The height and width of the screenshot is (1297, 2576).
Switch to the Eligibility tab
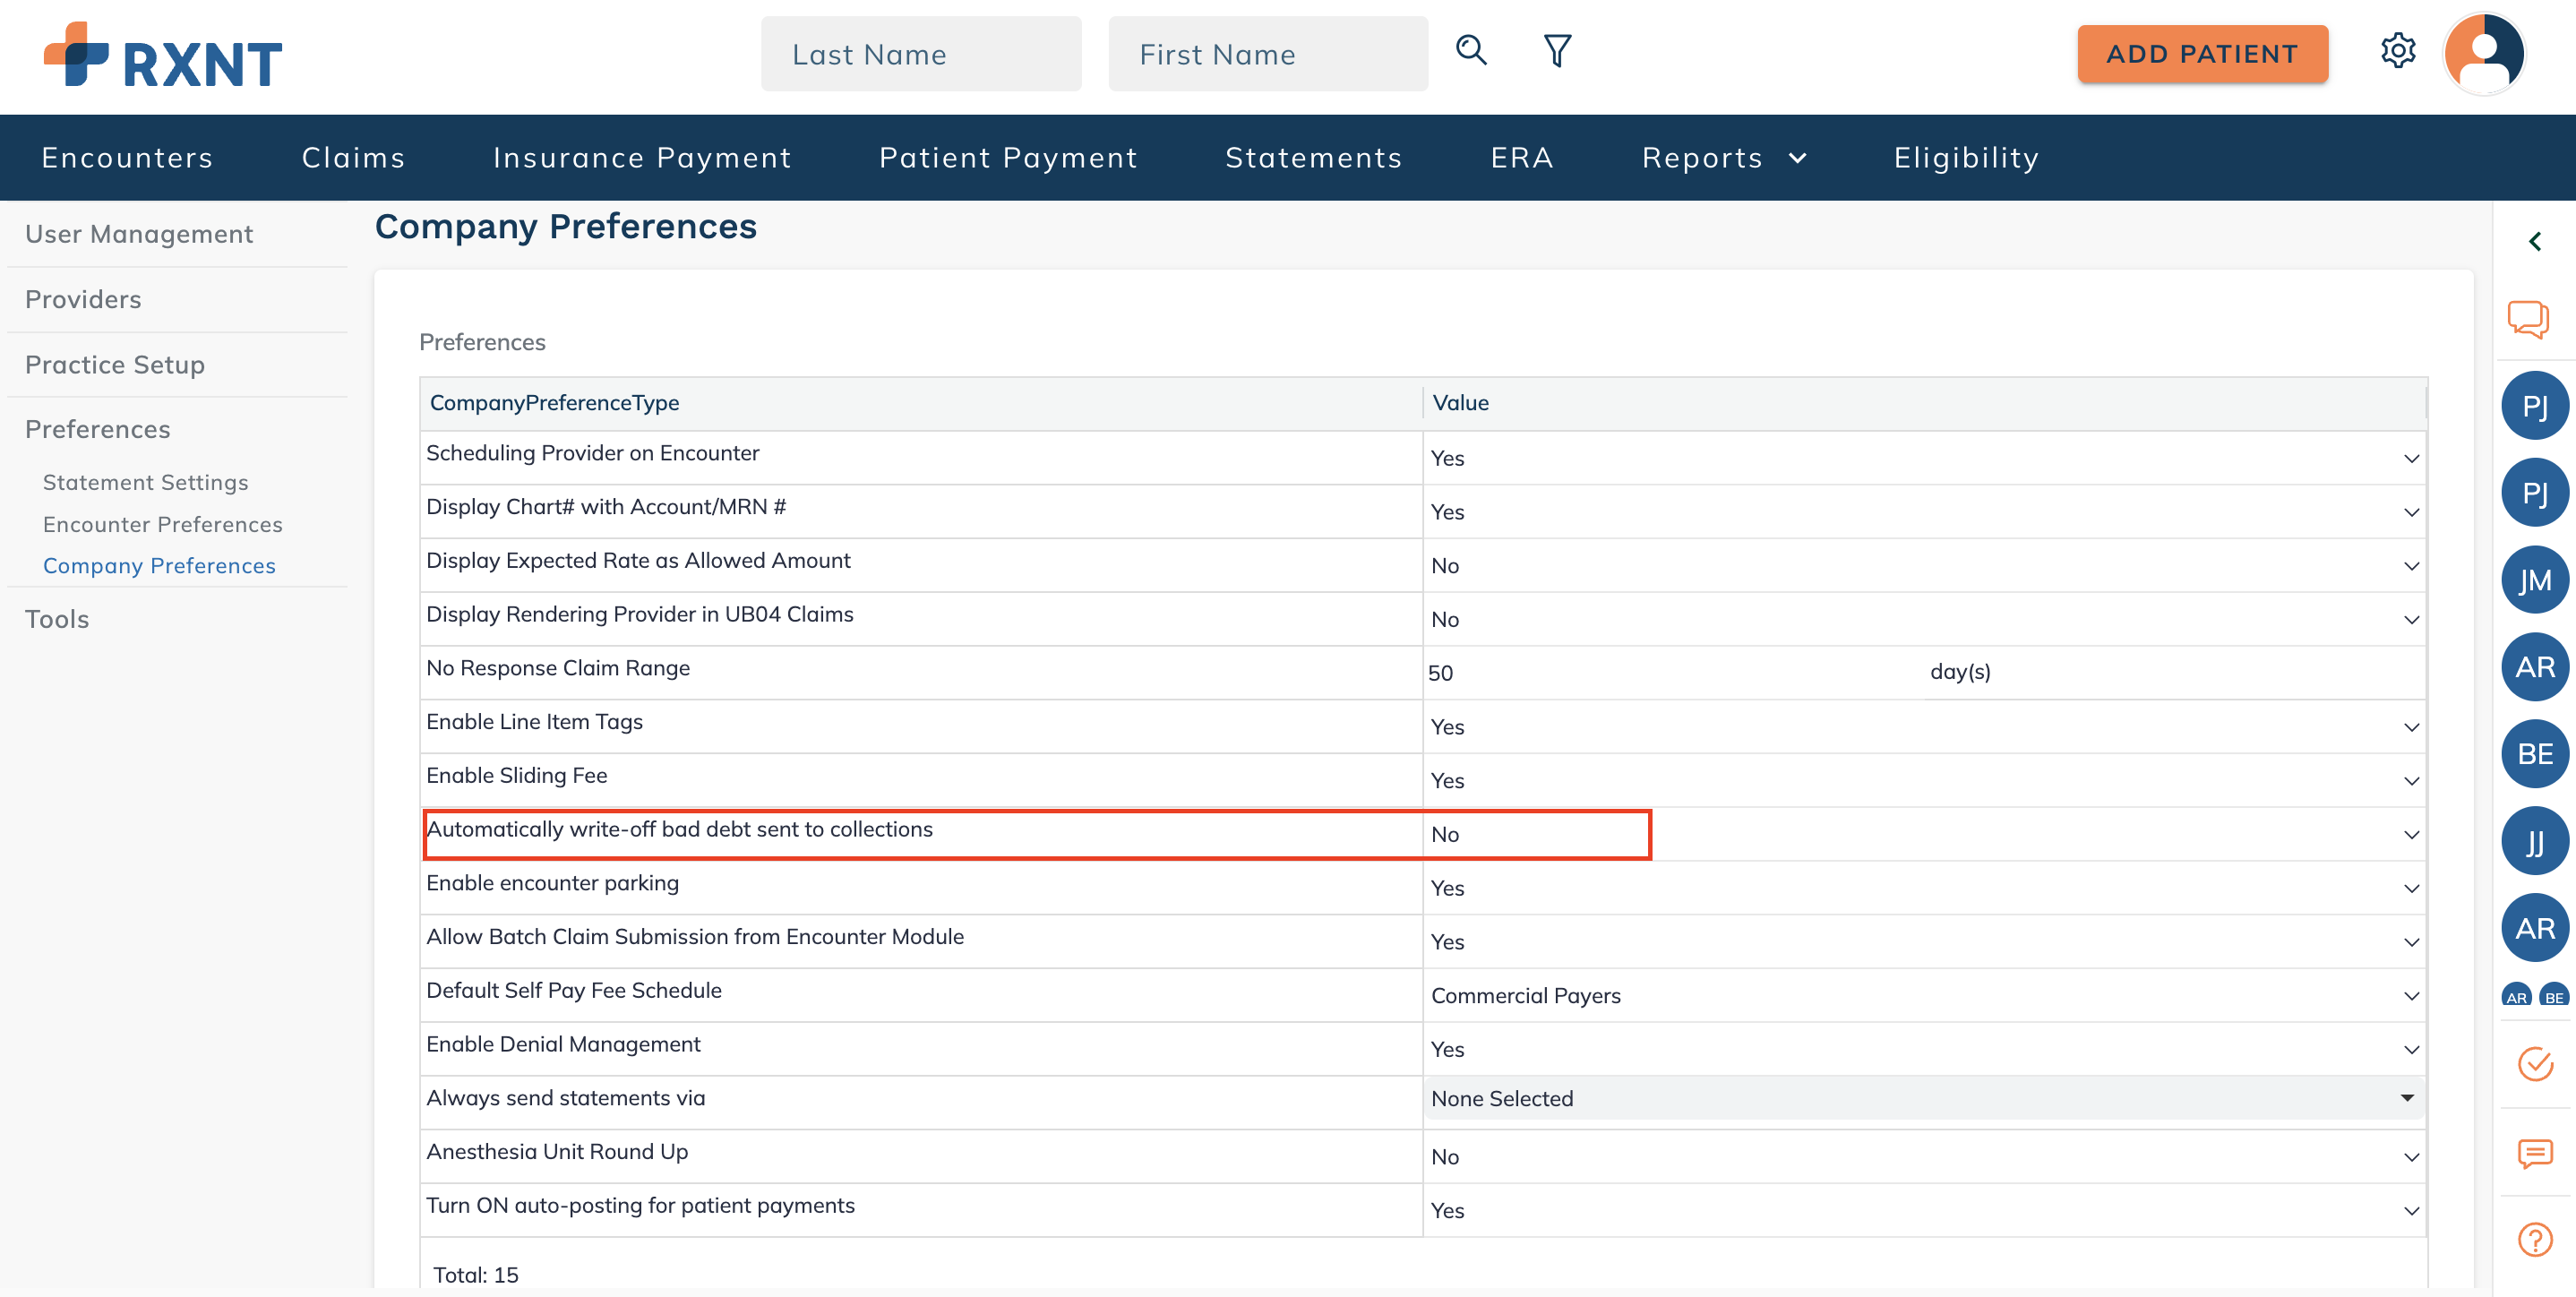pos(1964,157)
